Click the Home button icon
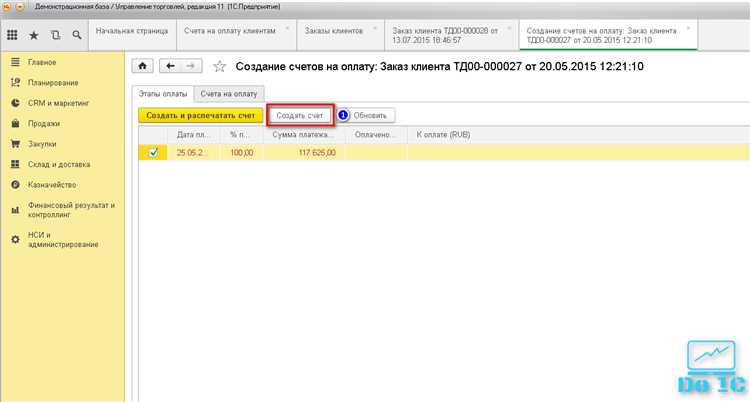This screenshot has width=750, height=402. [x=143, y=66]
